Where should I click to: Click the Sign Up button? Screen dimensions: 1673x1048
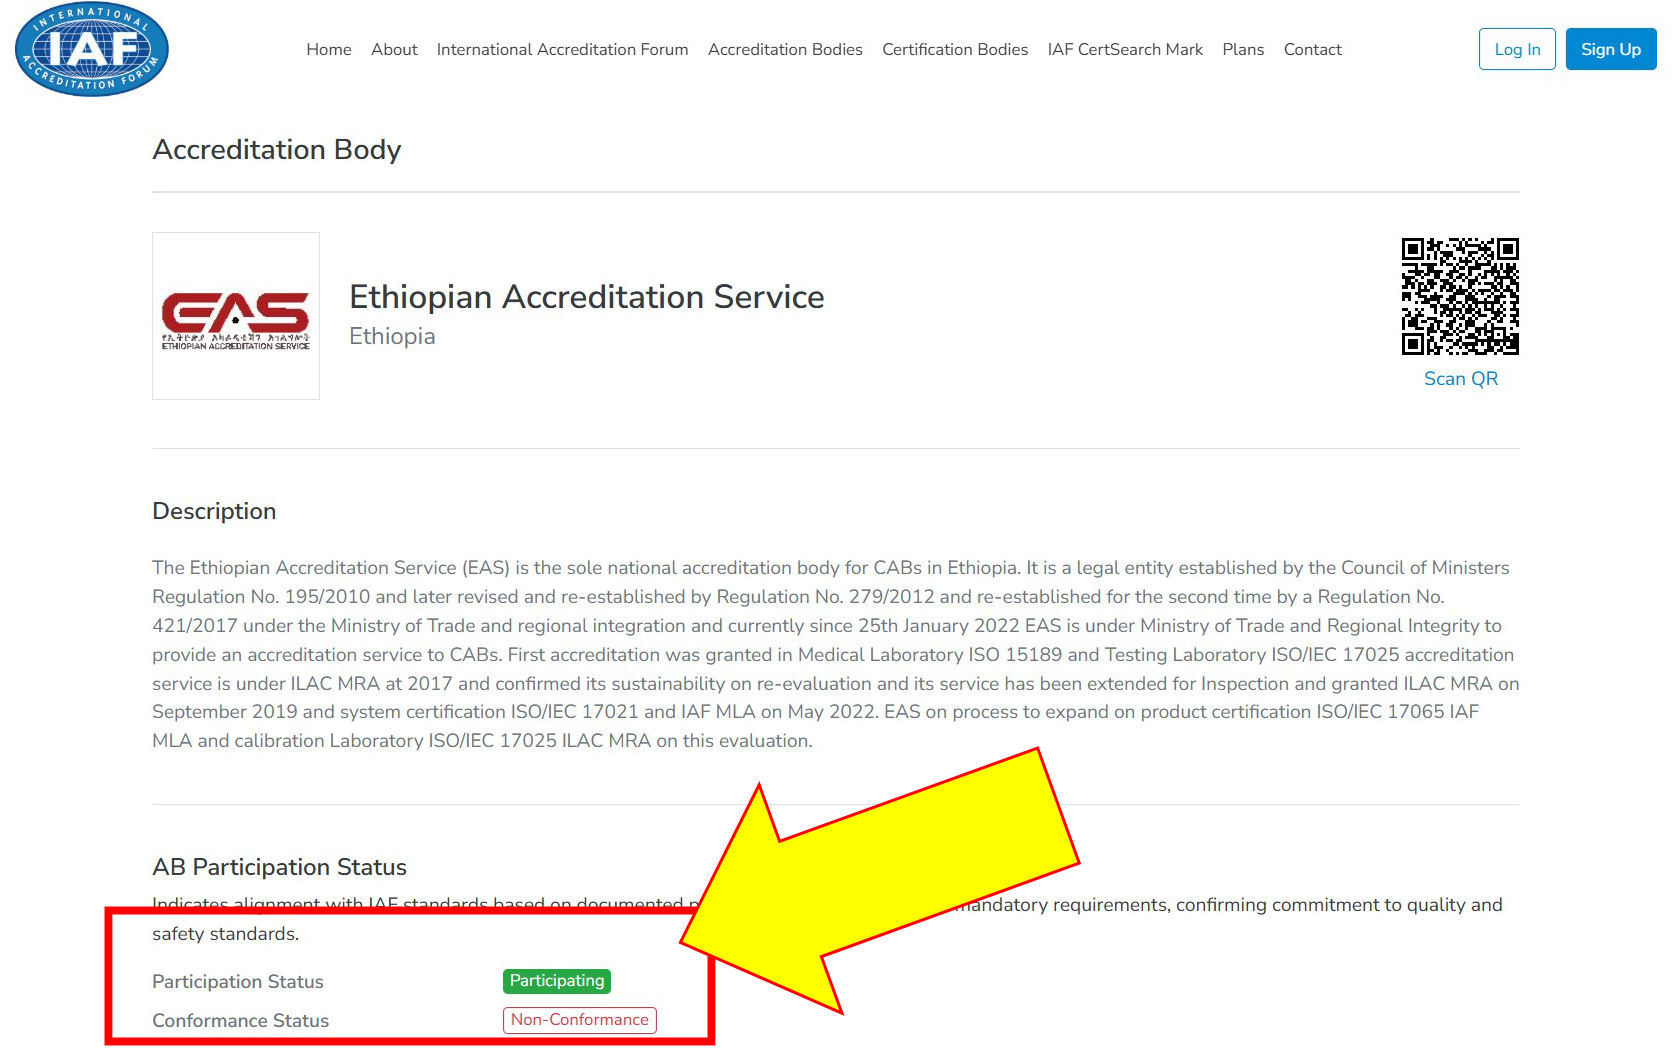pyautogui.click(x=1610, y=49)
